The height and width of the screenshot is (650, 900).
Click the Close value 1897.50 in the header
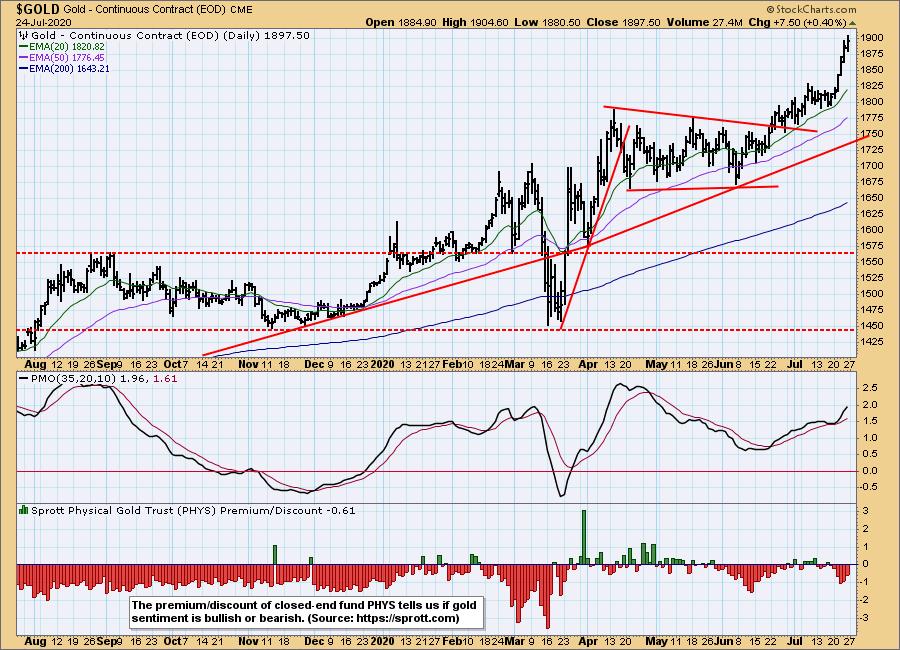tap(641, 22)
